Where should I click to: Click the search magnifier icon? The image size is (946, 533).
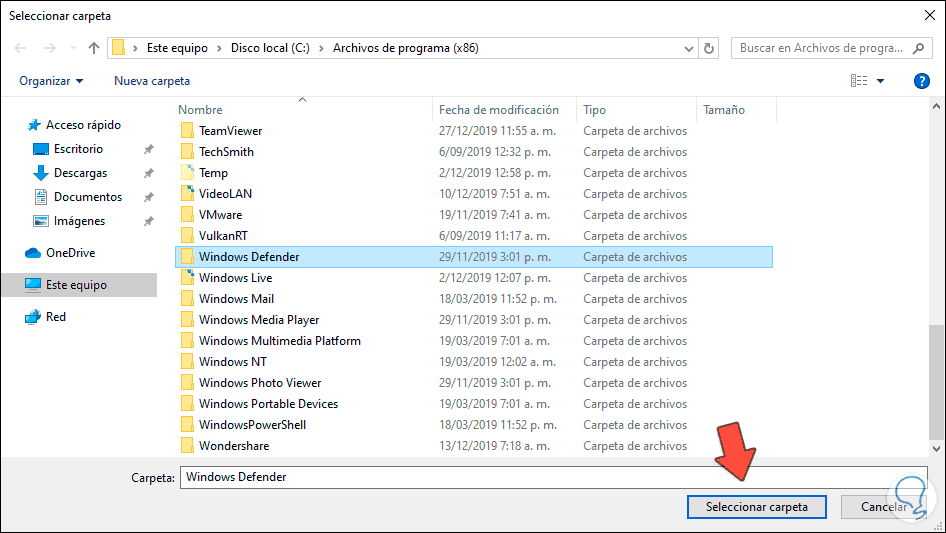click(x=918, y=48)
